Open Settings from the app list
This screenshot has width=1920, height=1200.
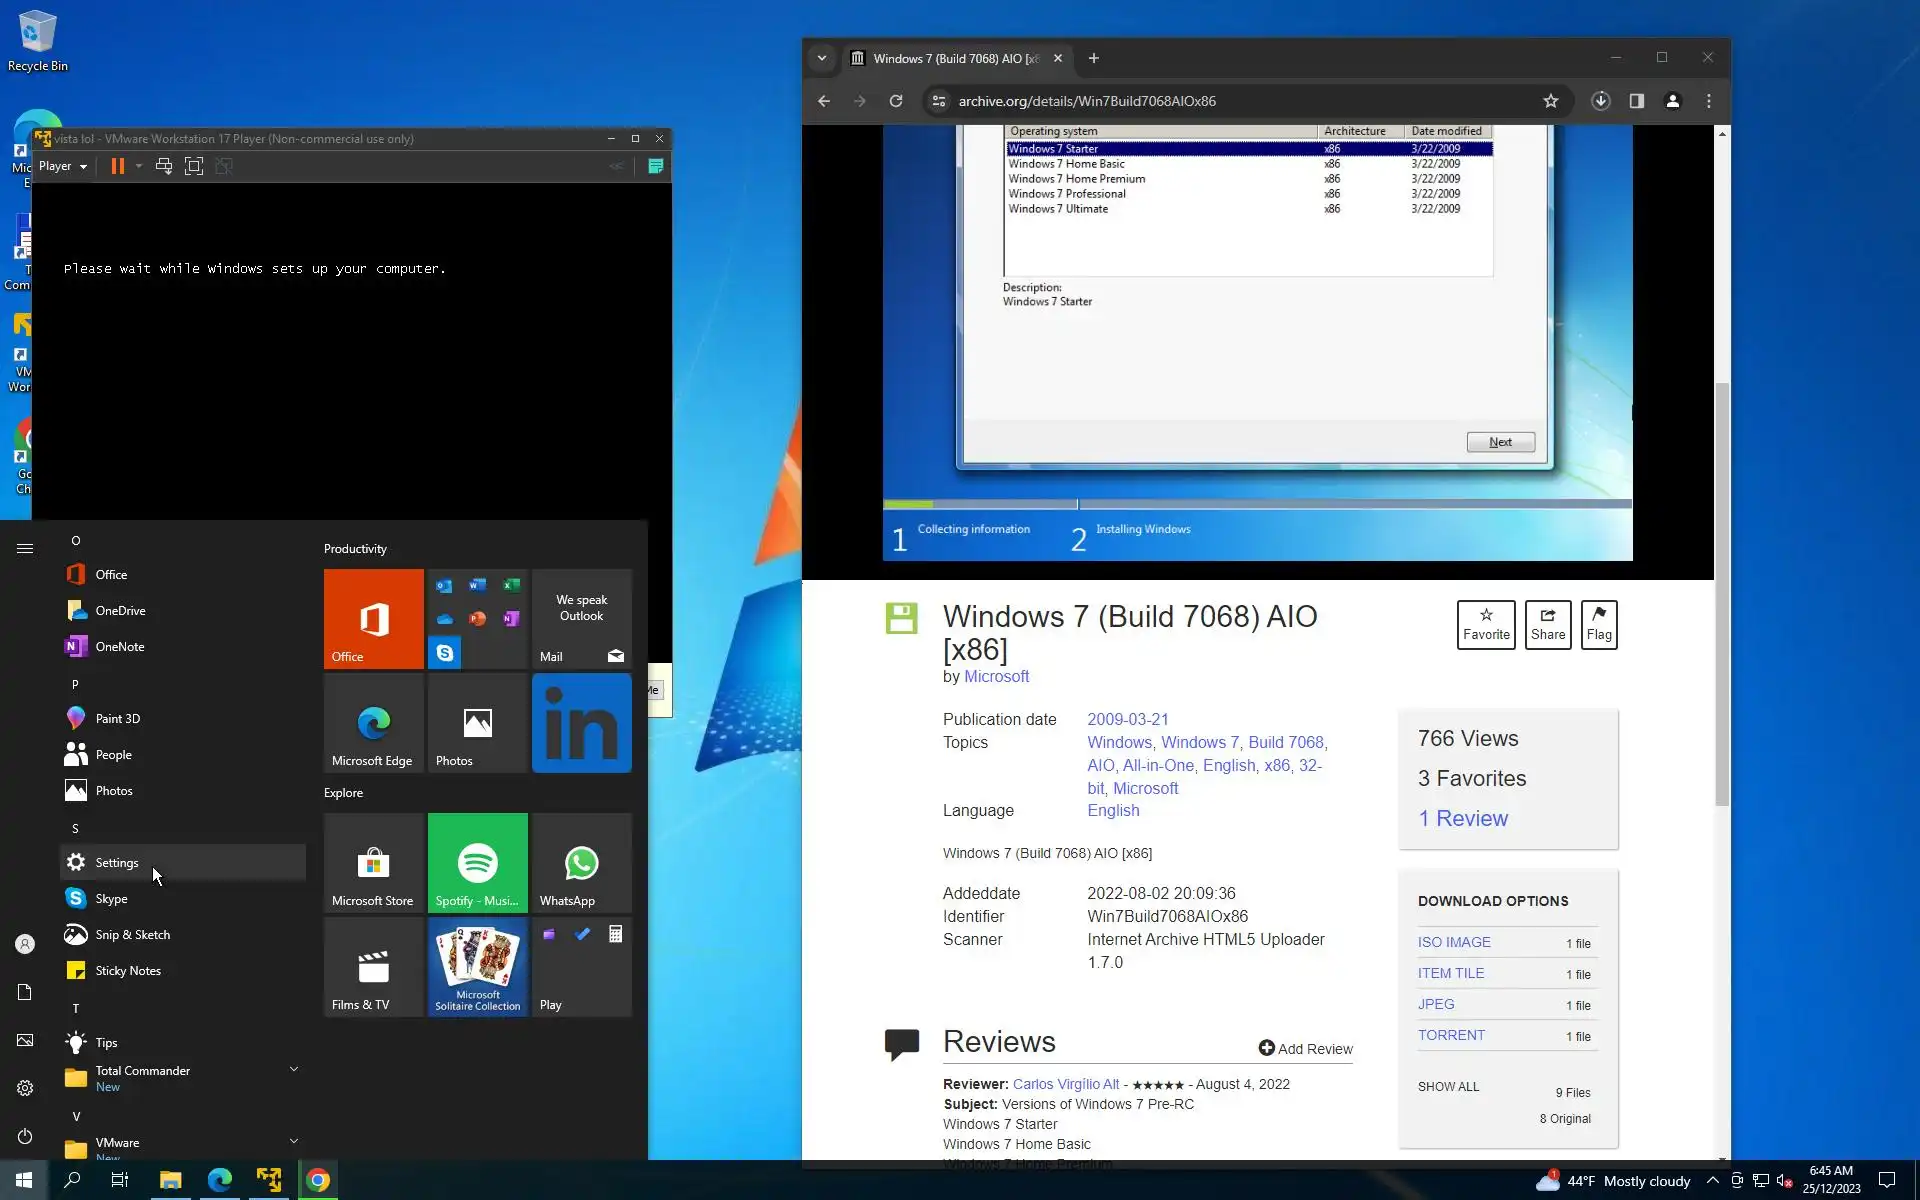pyautogui.click(x=117, y=863)
